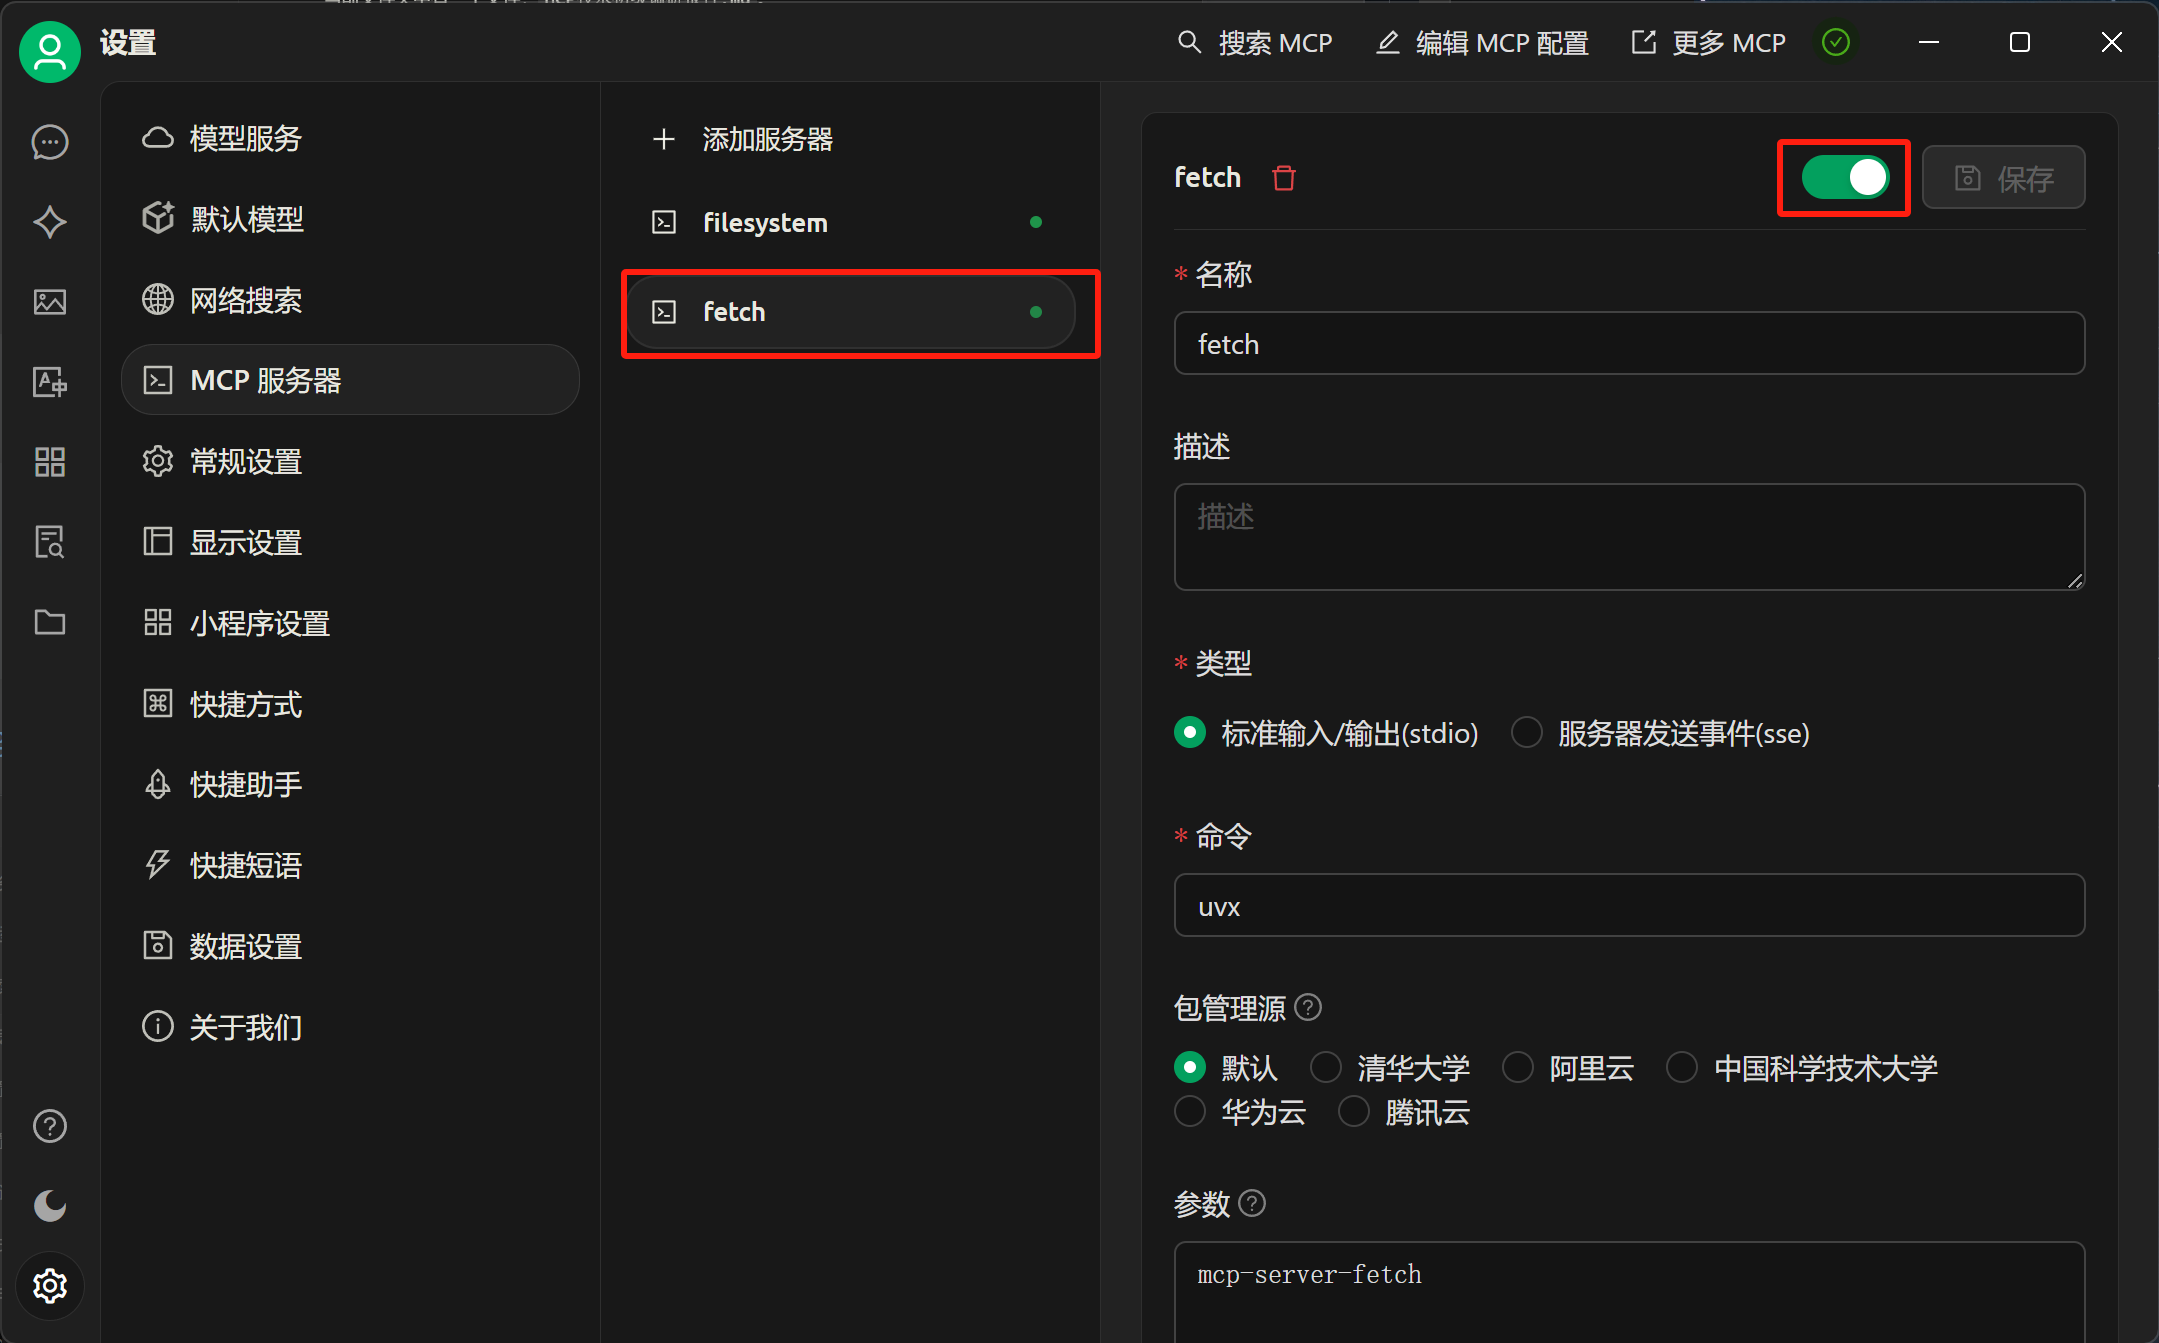The width and height of the screenshot is (2159, 1343).
Task: Delete the fetch server with trash icon
Action: 1284,178
